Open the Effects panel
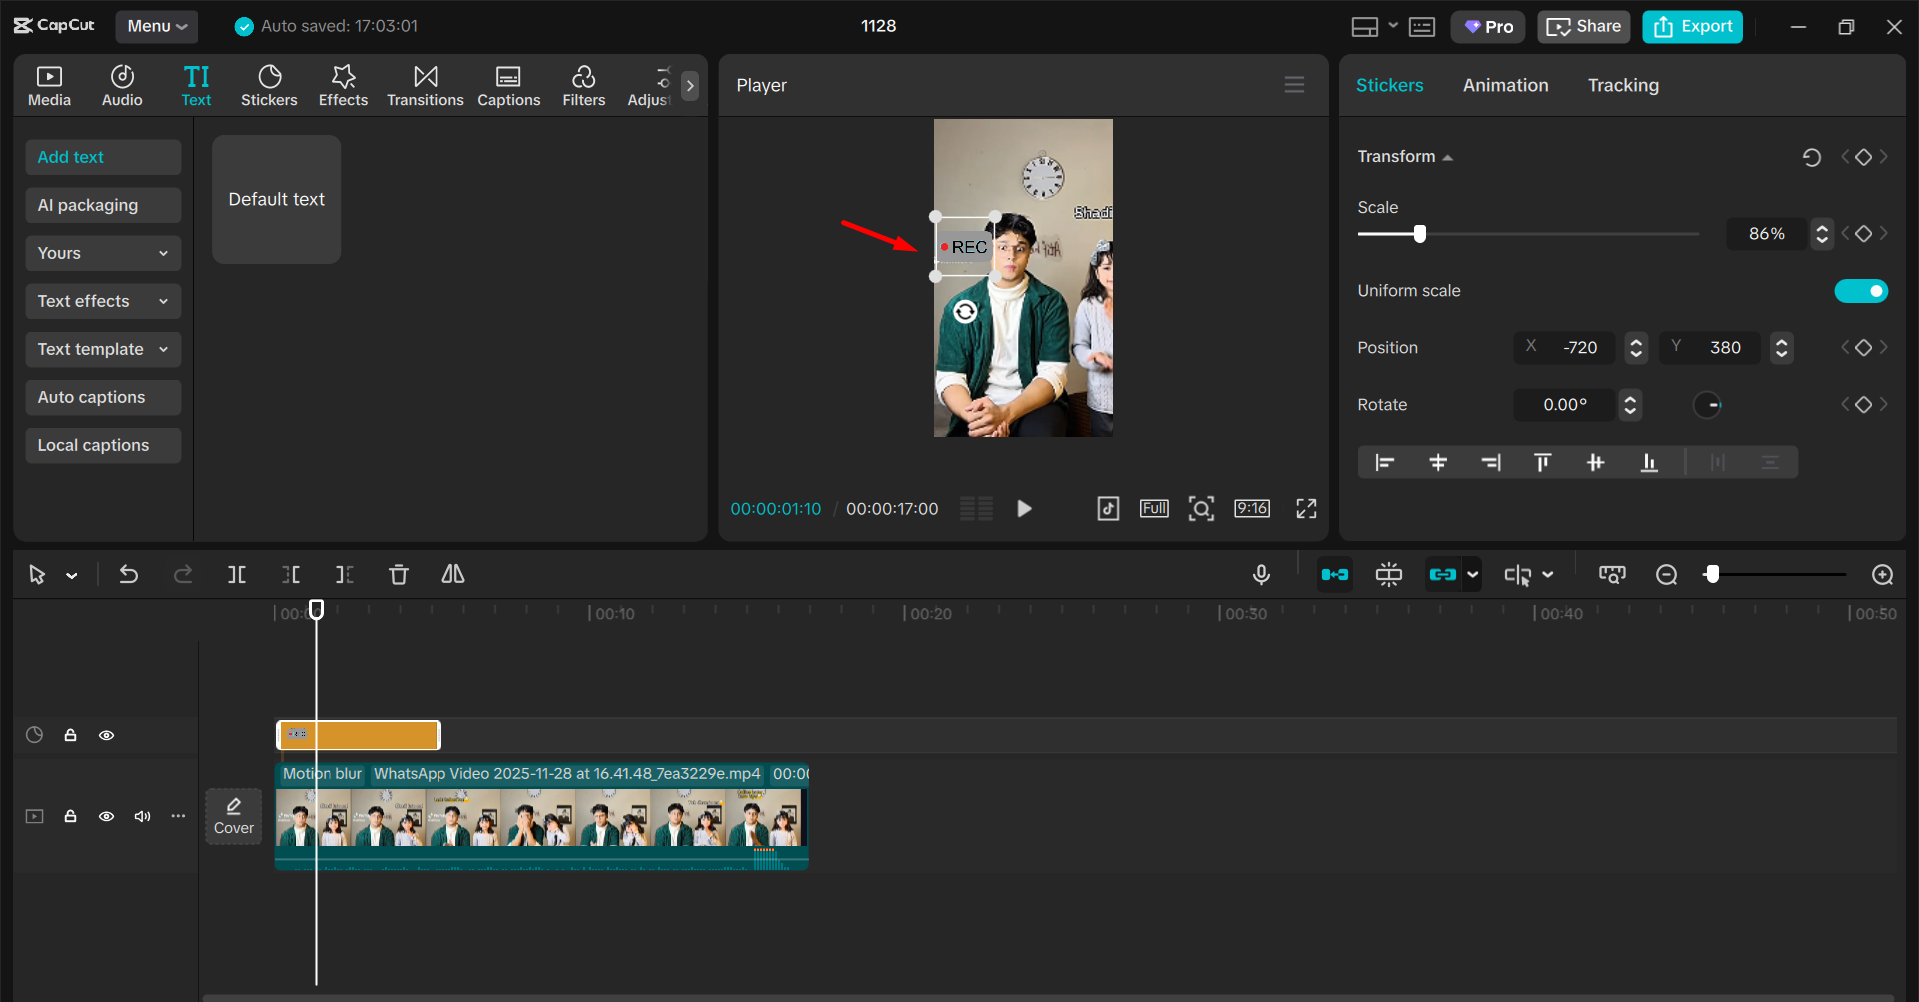This screenshot has height=1002, width=1919. pyautogui.click(x=343, y=84)
